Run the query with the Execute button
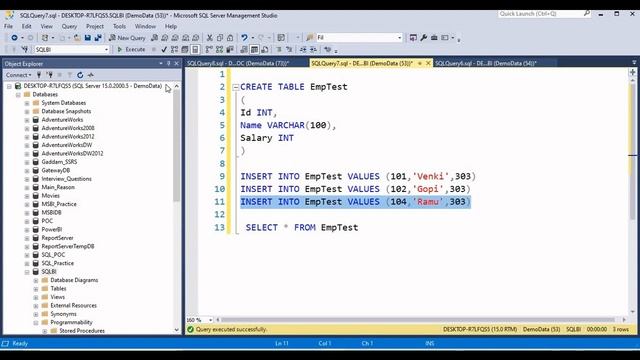 point(131,49)
